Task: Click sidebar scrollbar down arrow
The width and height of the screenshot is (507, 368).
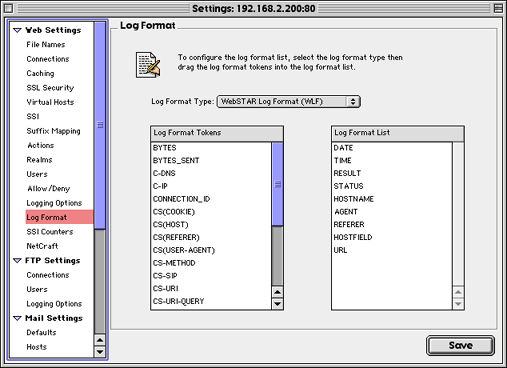Action: pyautogui.click(x=100, y=352)
